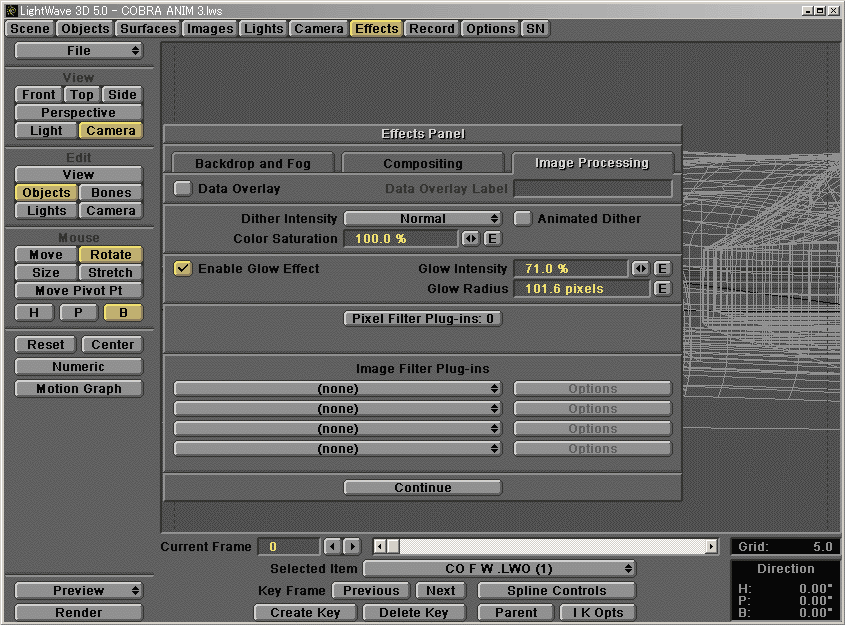Open the first Image Filter Plug-ins dropdown

(337, 389)
